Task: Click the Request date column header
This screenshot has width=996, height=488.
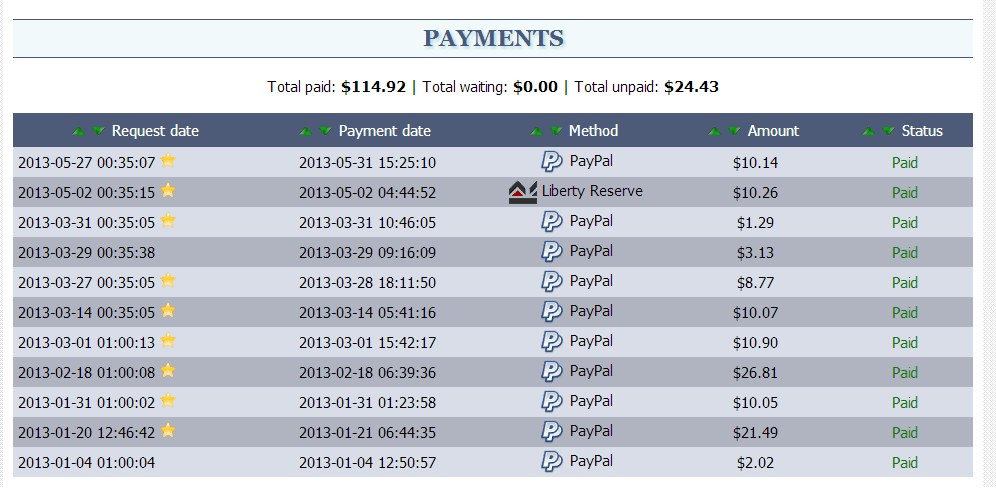Action: (155, 131)
